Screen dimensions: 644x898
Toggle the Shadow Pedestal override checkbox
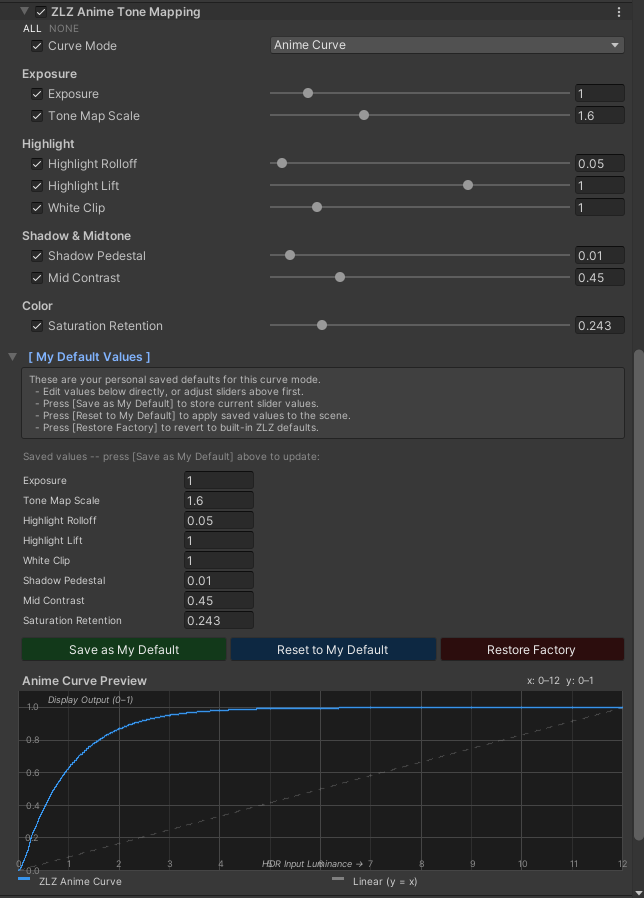pyautogui.click(x=37, y=256)
